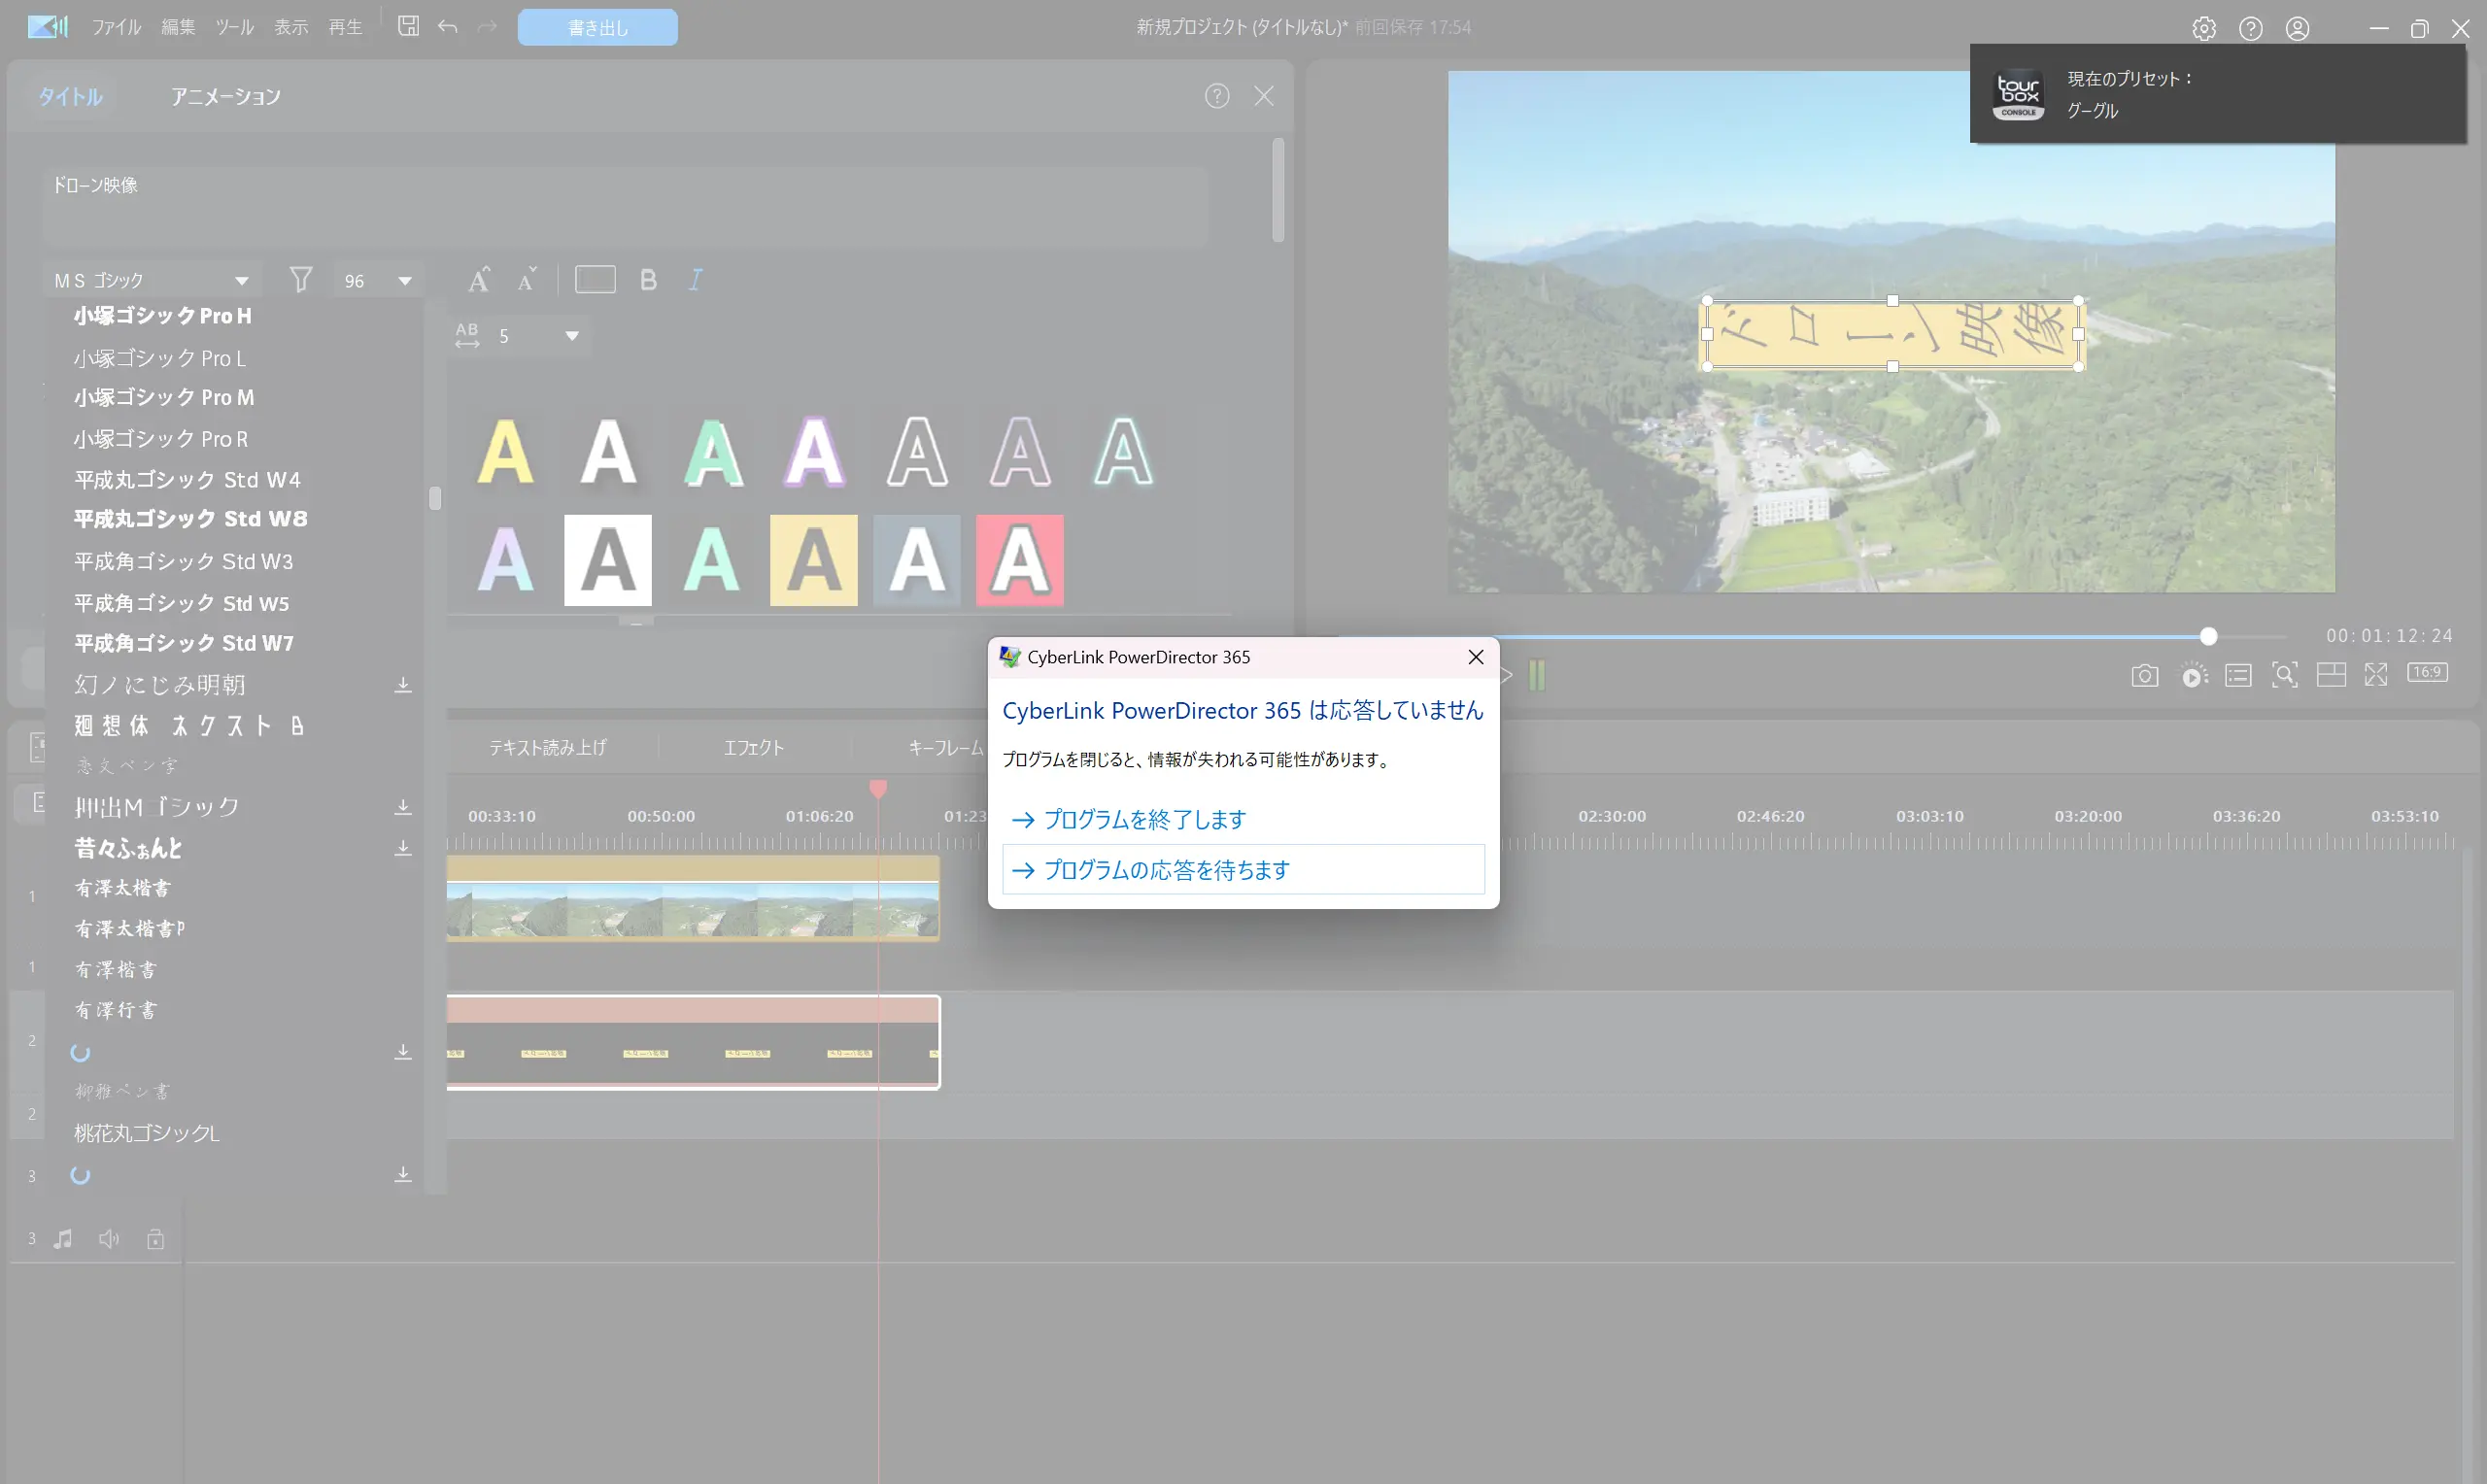Download the 幻ノにじみ明朝 font
2487x1484 pixels.
click(x=403, y=685)
